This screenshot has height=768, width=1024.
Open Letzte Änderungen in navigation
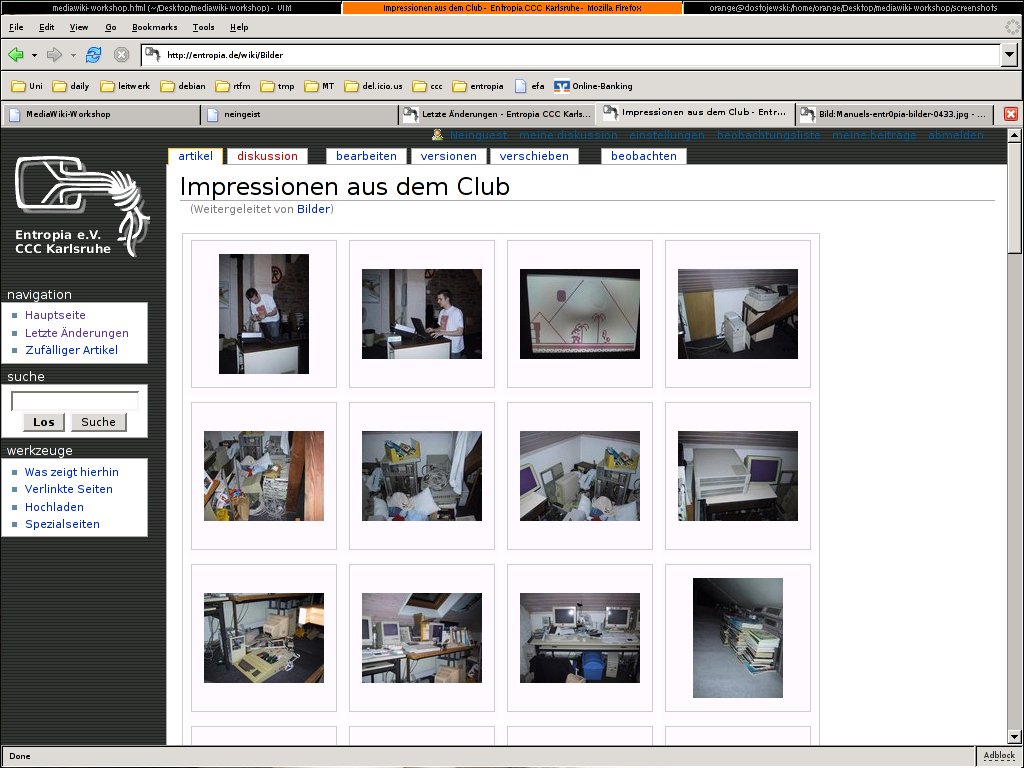[76, 332]
